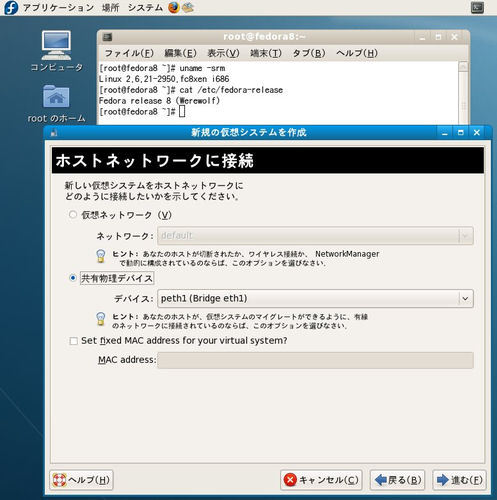Click the terminal icon in top-right panel

click(x=477, y=7)
